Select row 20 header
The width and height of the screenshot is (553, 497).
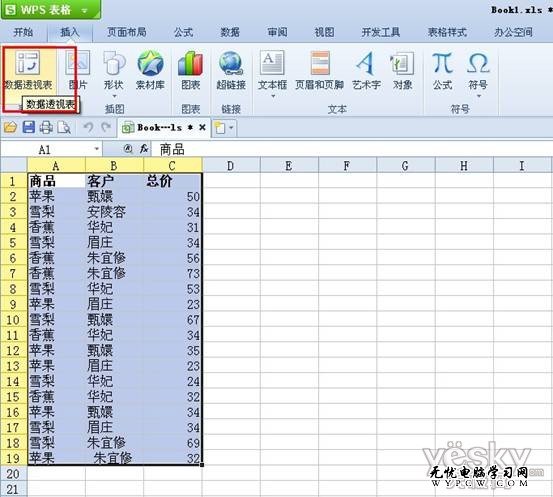click(13, 473)
